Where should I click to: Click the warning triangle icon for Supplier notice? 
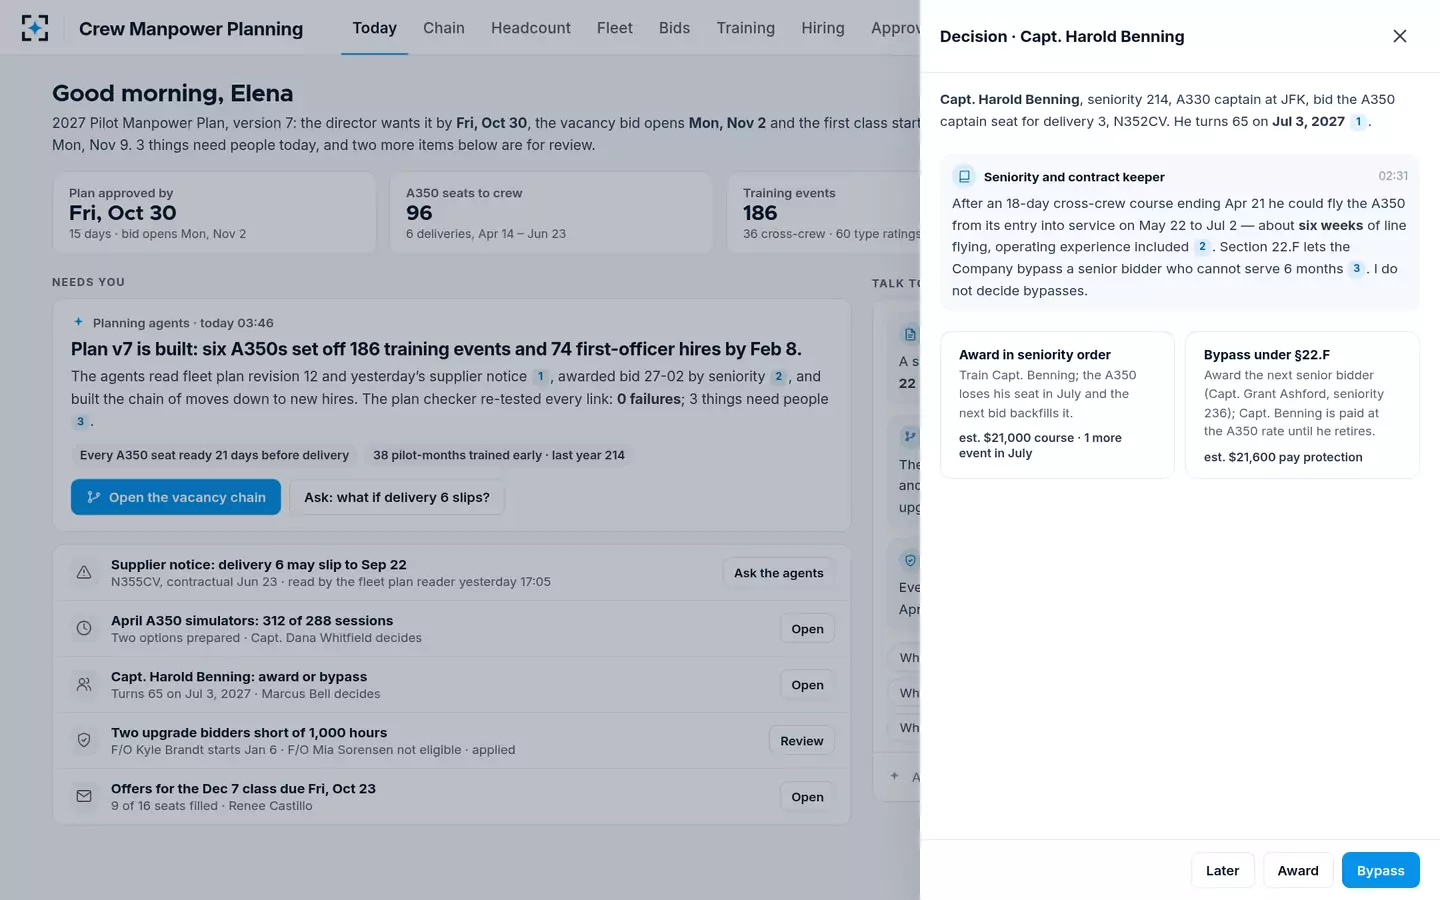coord(84,573)
